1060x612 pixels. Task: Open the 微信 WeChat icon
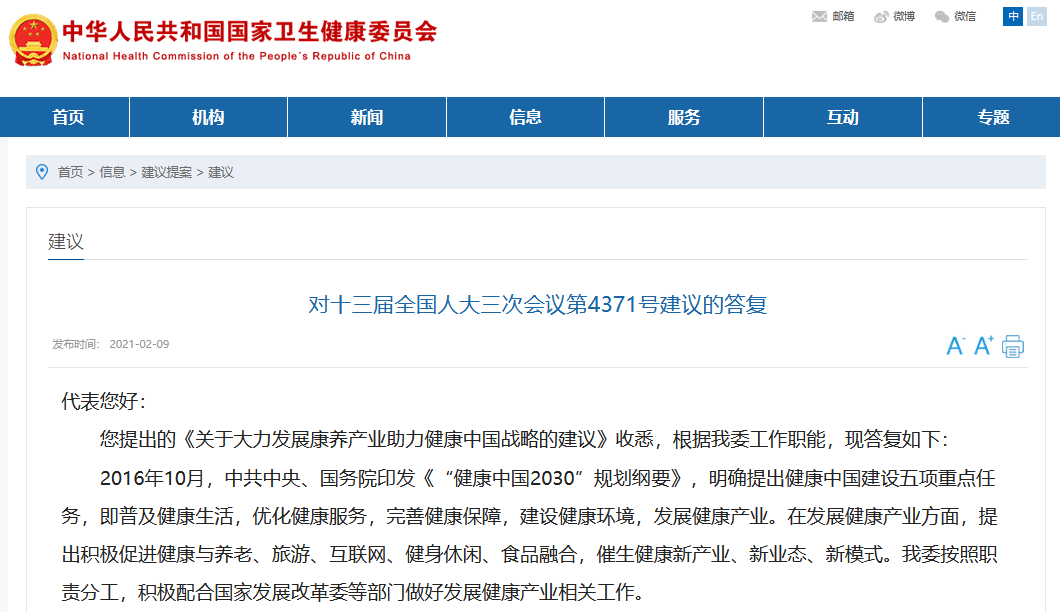(x=942, y=16)
